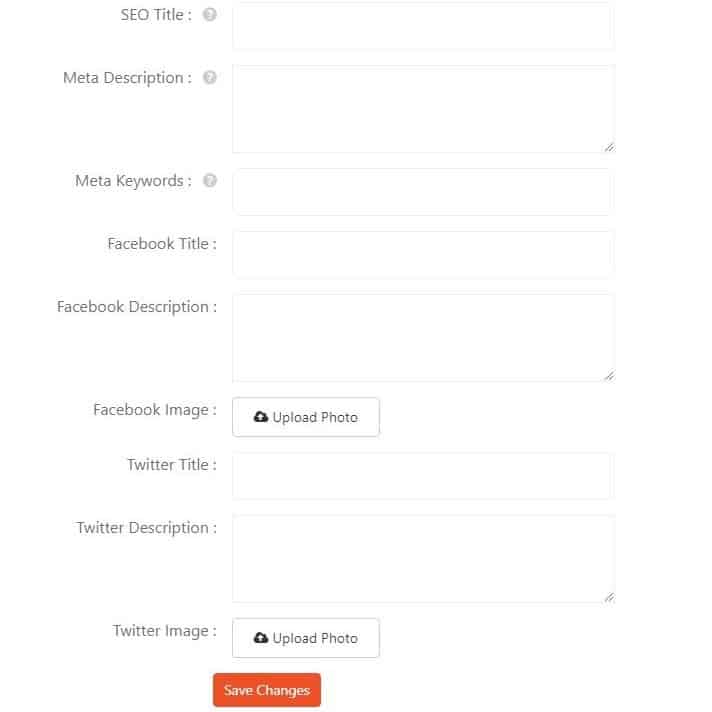Click the Save Changes button
Screen dimensions: 712x712
coord(267,690)
